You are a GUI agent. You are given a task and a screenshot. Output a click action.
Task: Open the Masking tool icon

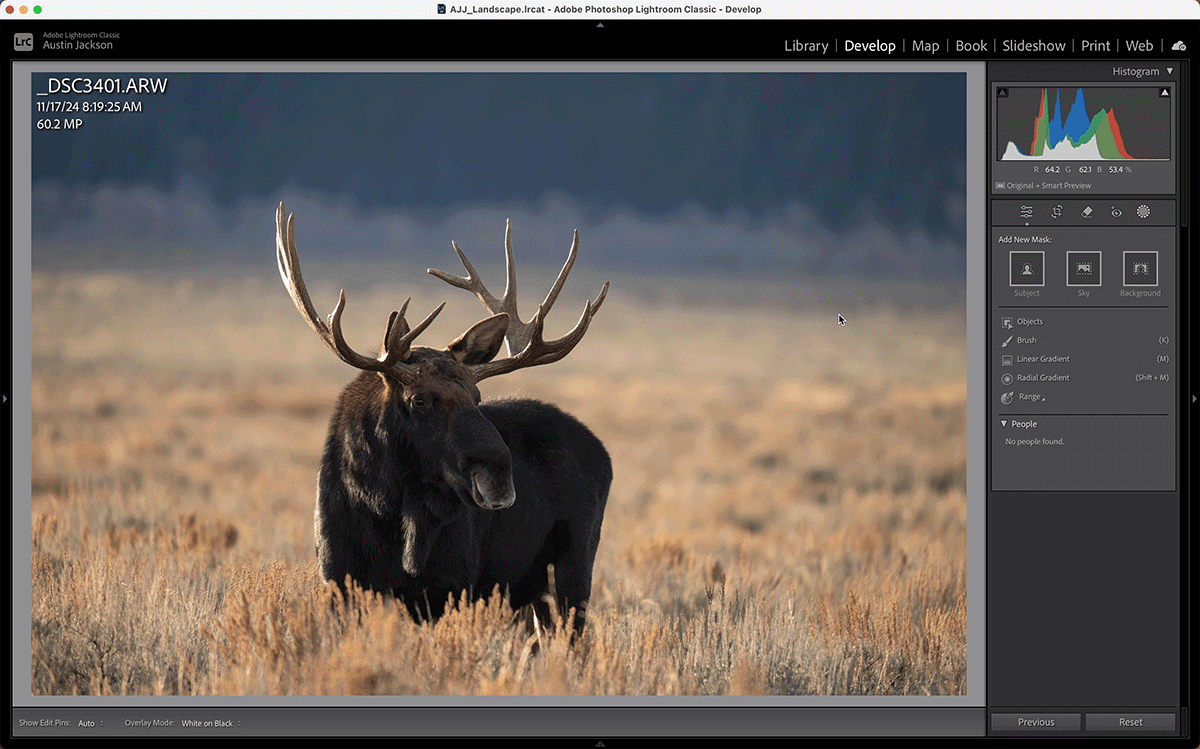click(1143, 212)
